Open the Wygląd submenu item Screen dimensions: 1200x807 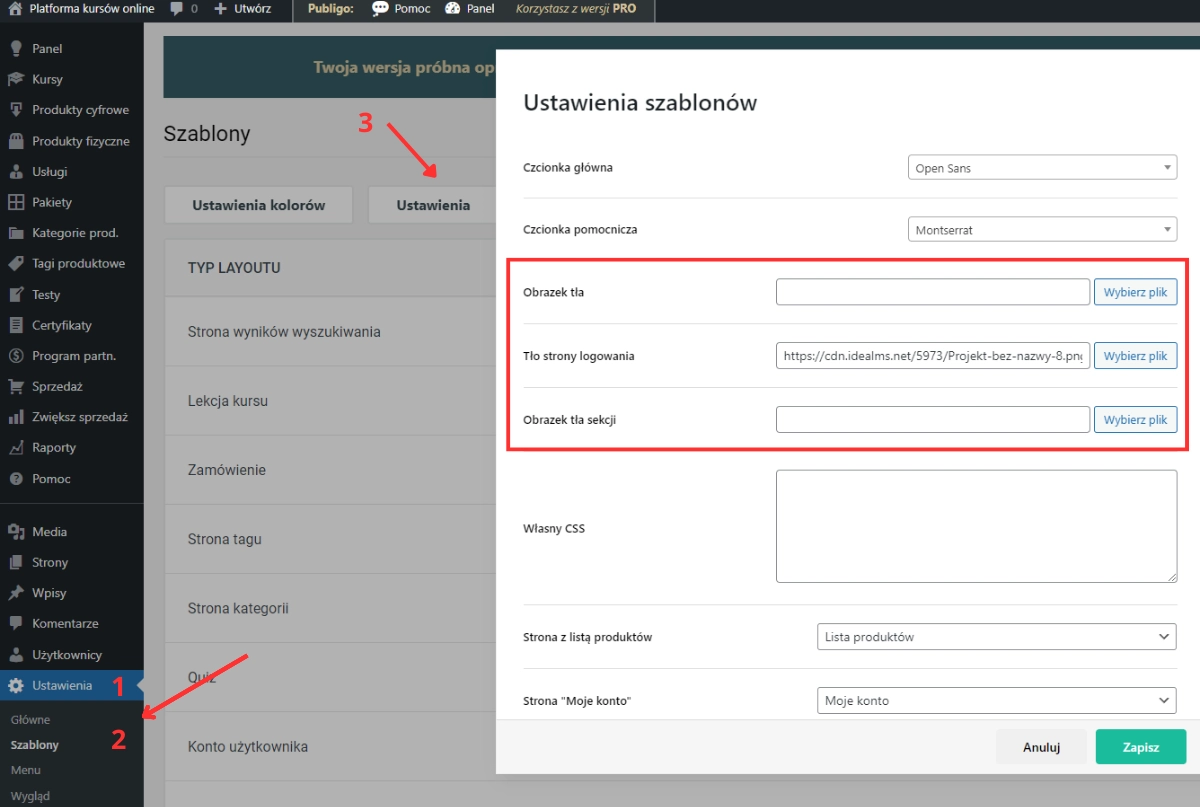(x=30, y=796)
